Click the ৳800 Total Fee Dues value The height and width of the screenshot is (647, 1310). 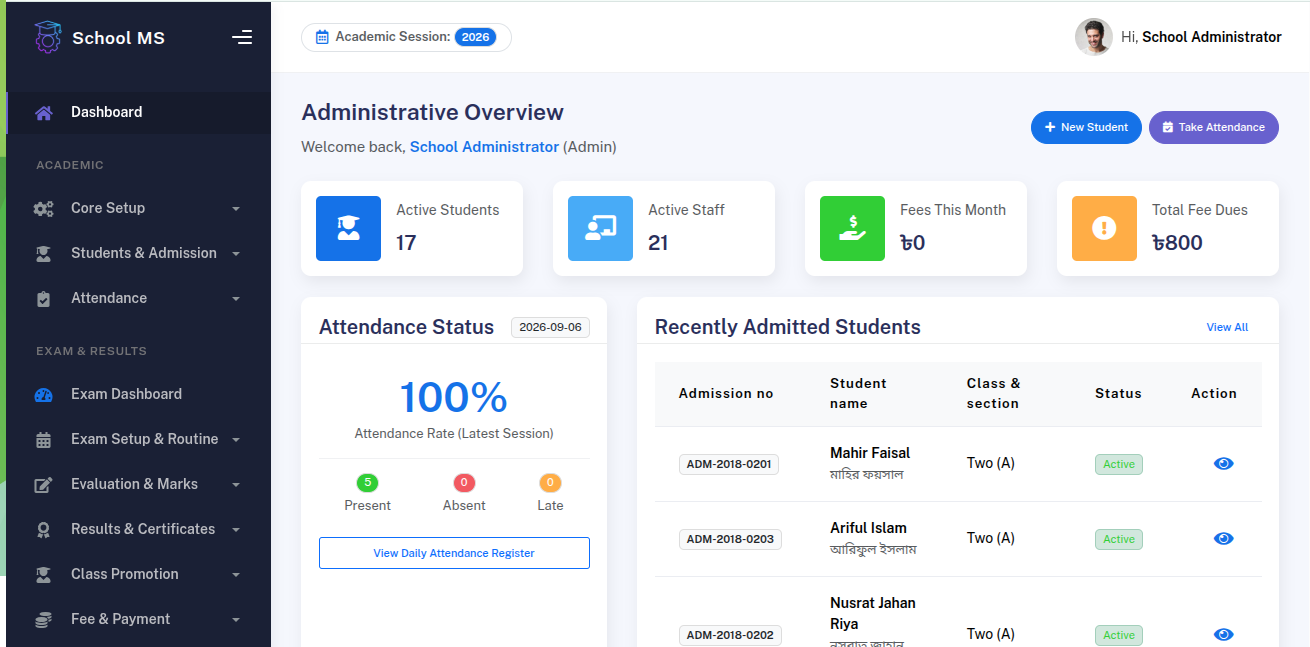(1177, 243)
